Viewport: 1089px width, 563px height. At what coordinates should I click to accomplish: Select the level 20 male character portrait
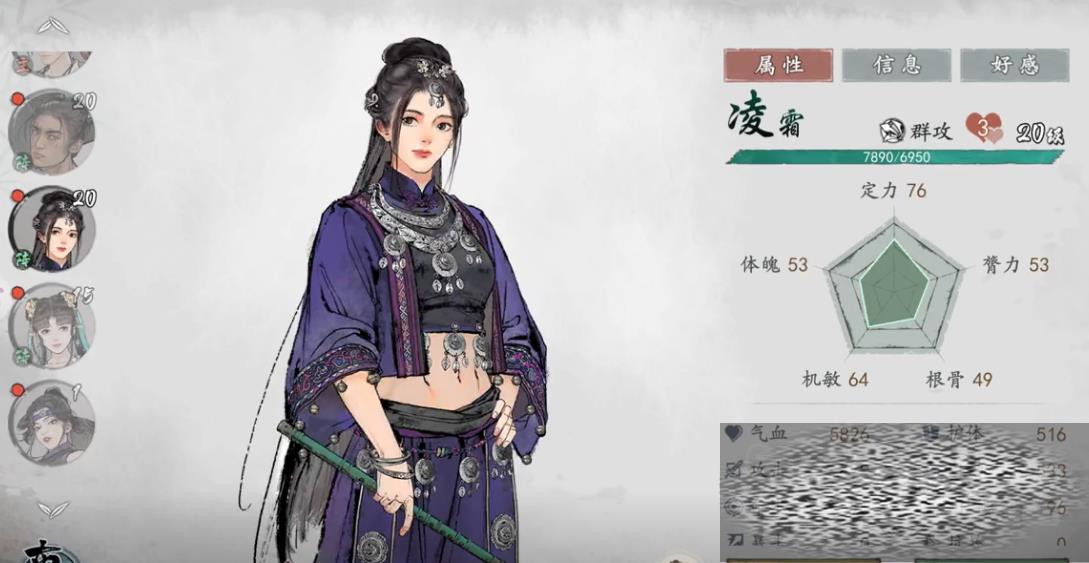[x=51, y=132]
